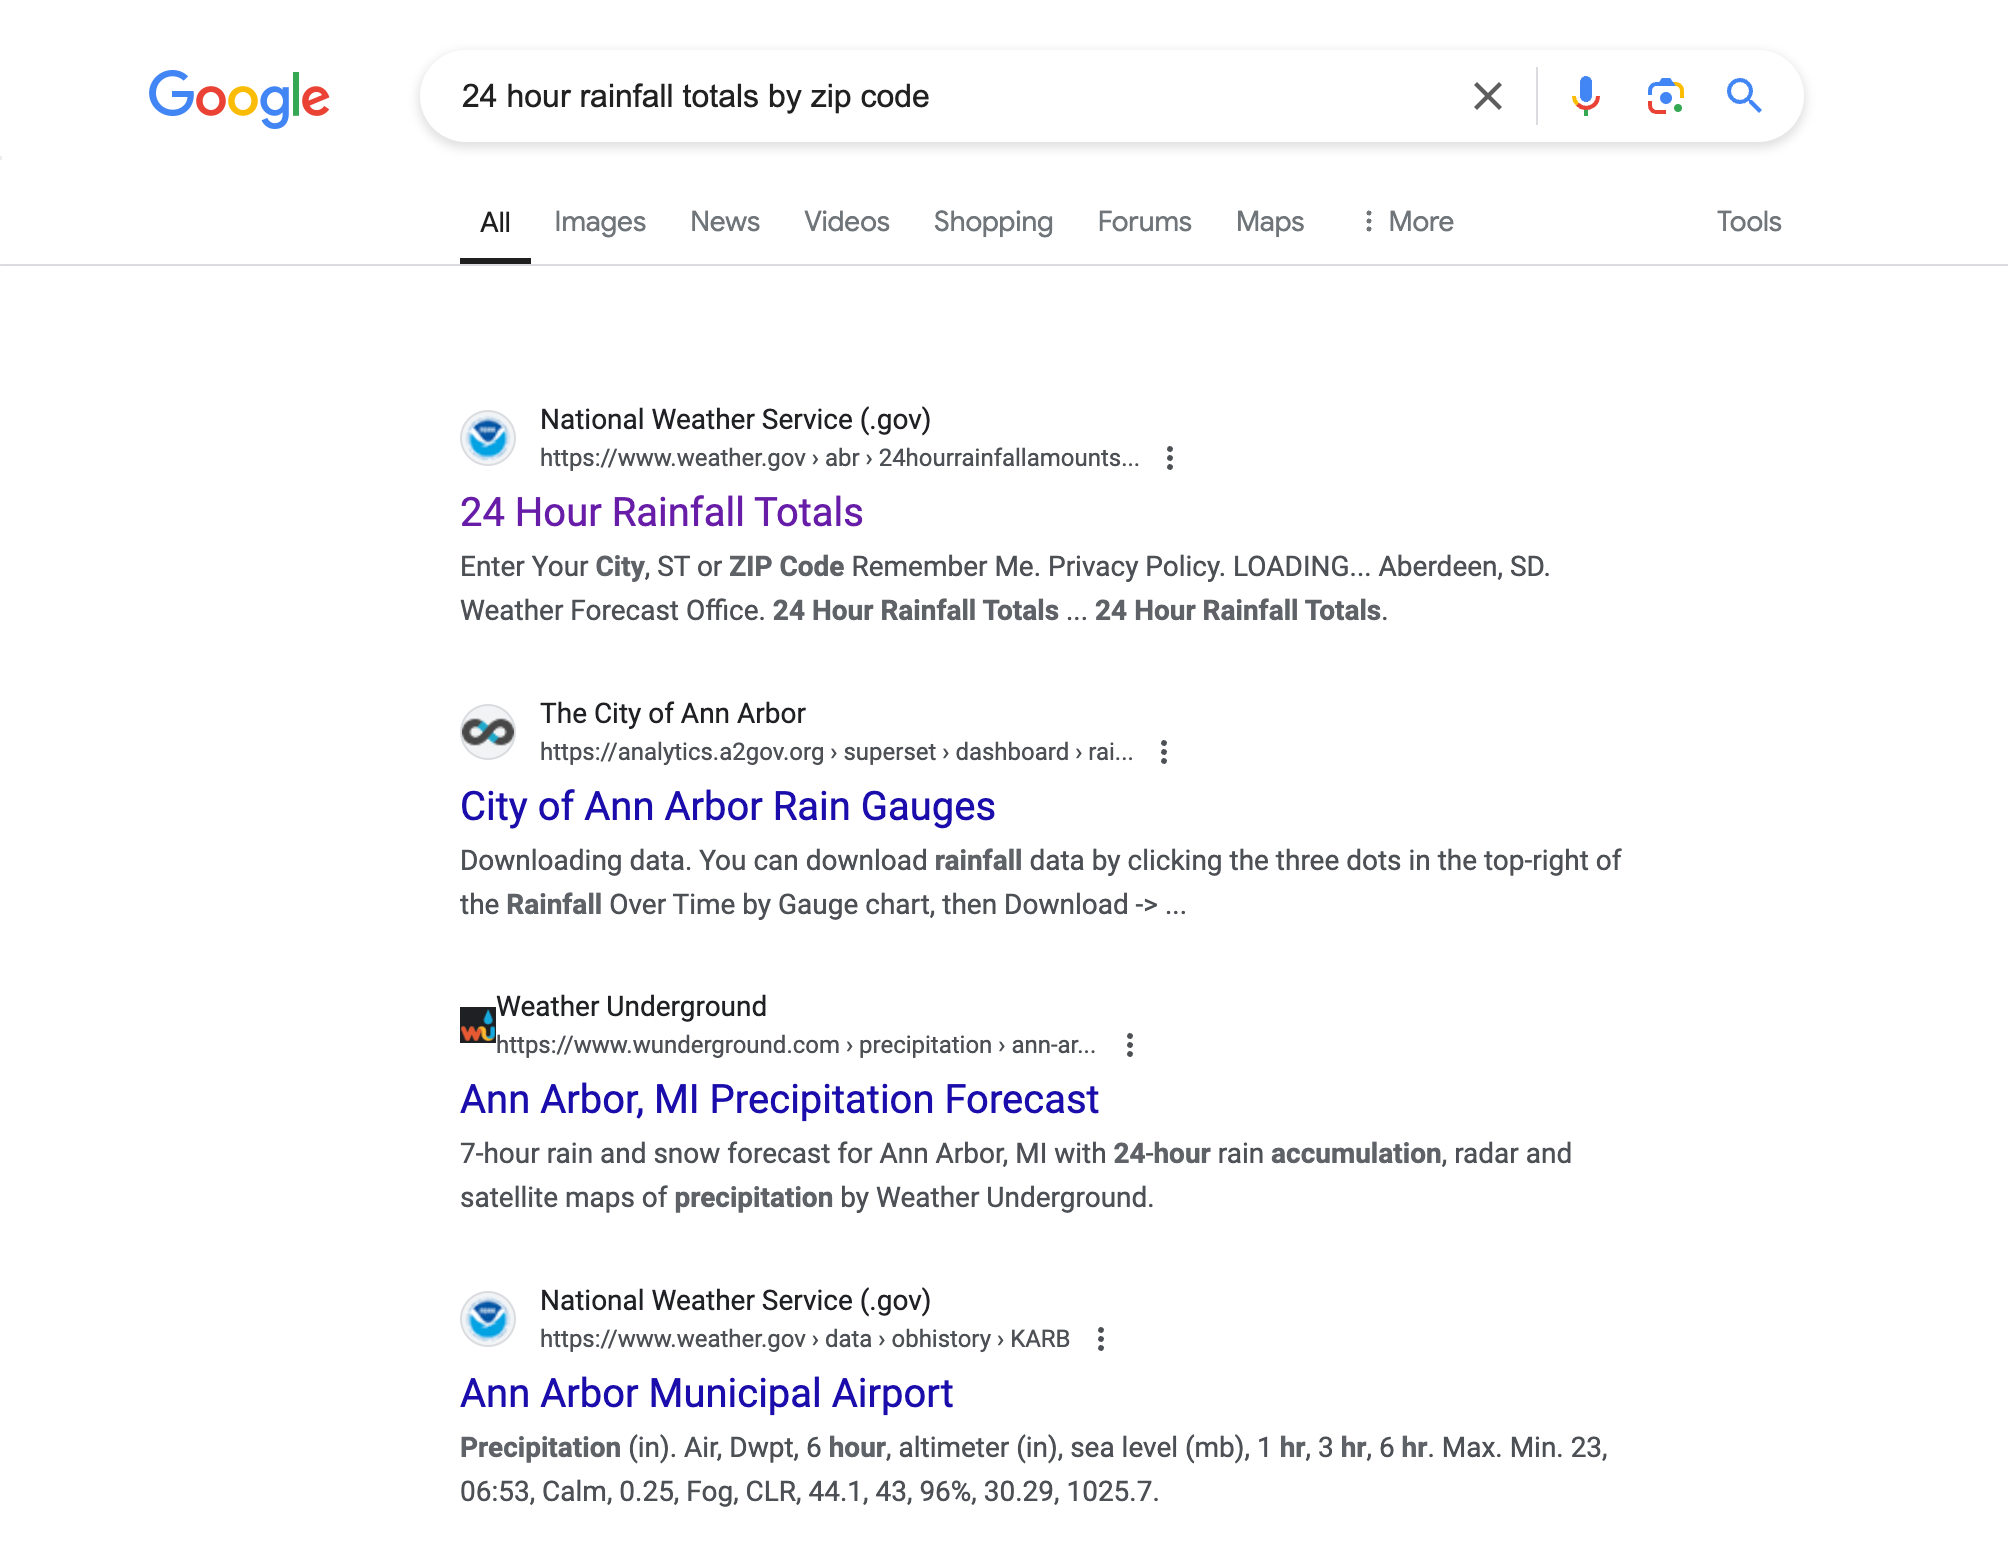
Task: Click the Google logo to return home
Action: coord(239,96)
